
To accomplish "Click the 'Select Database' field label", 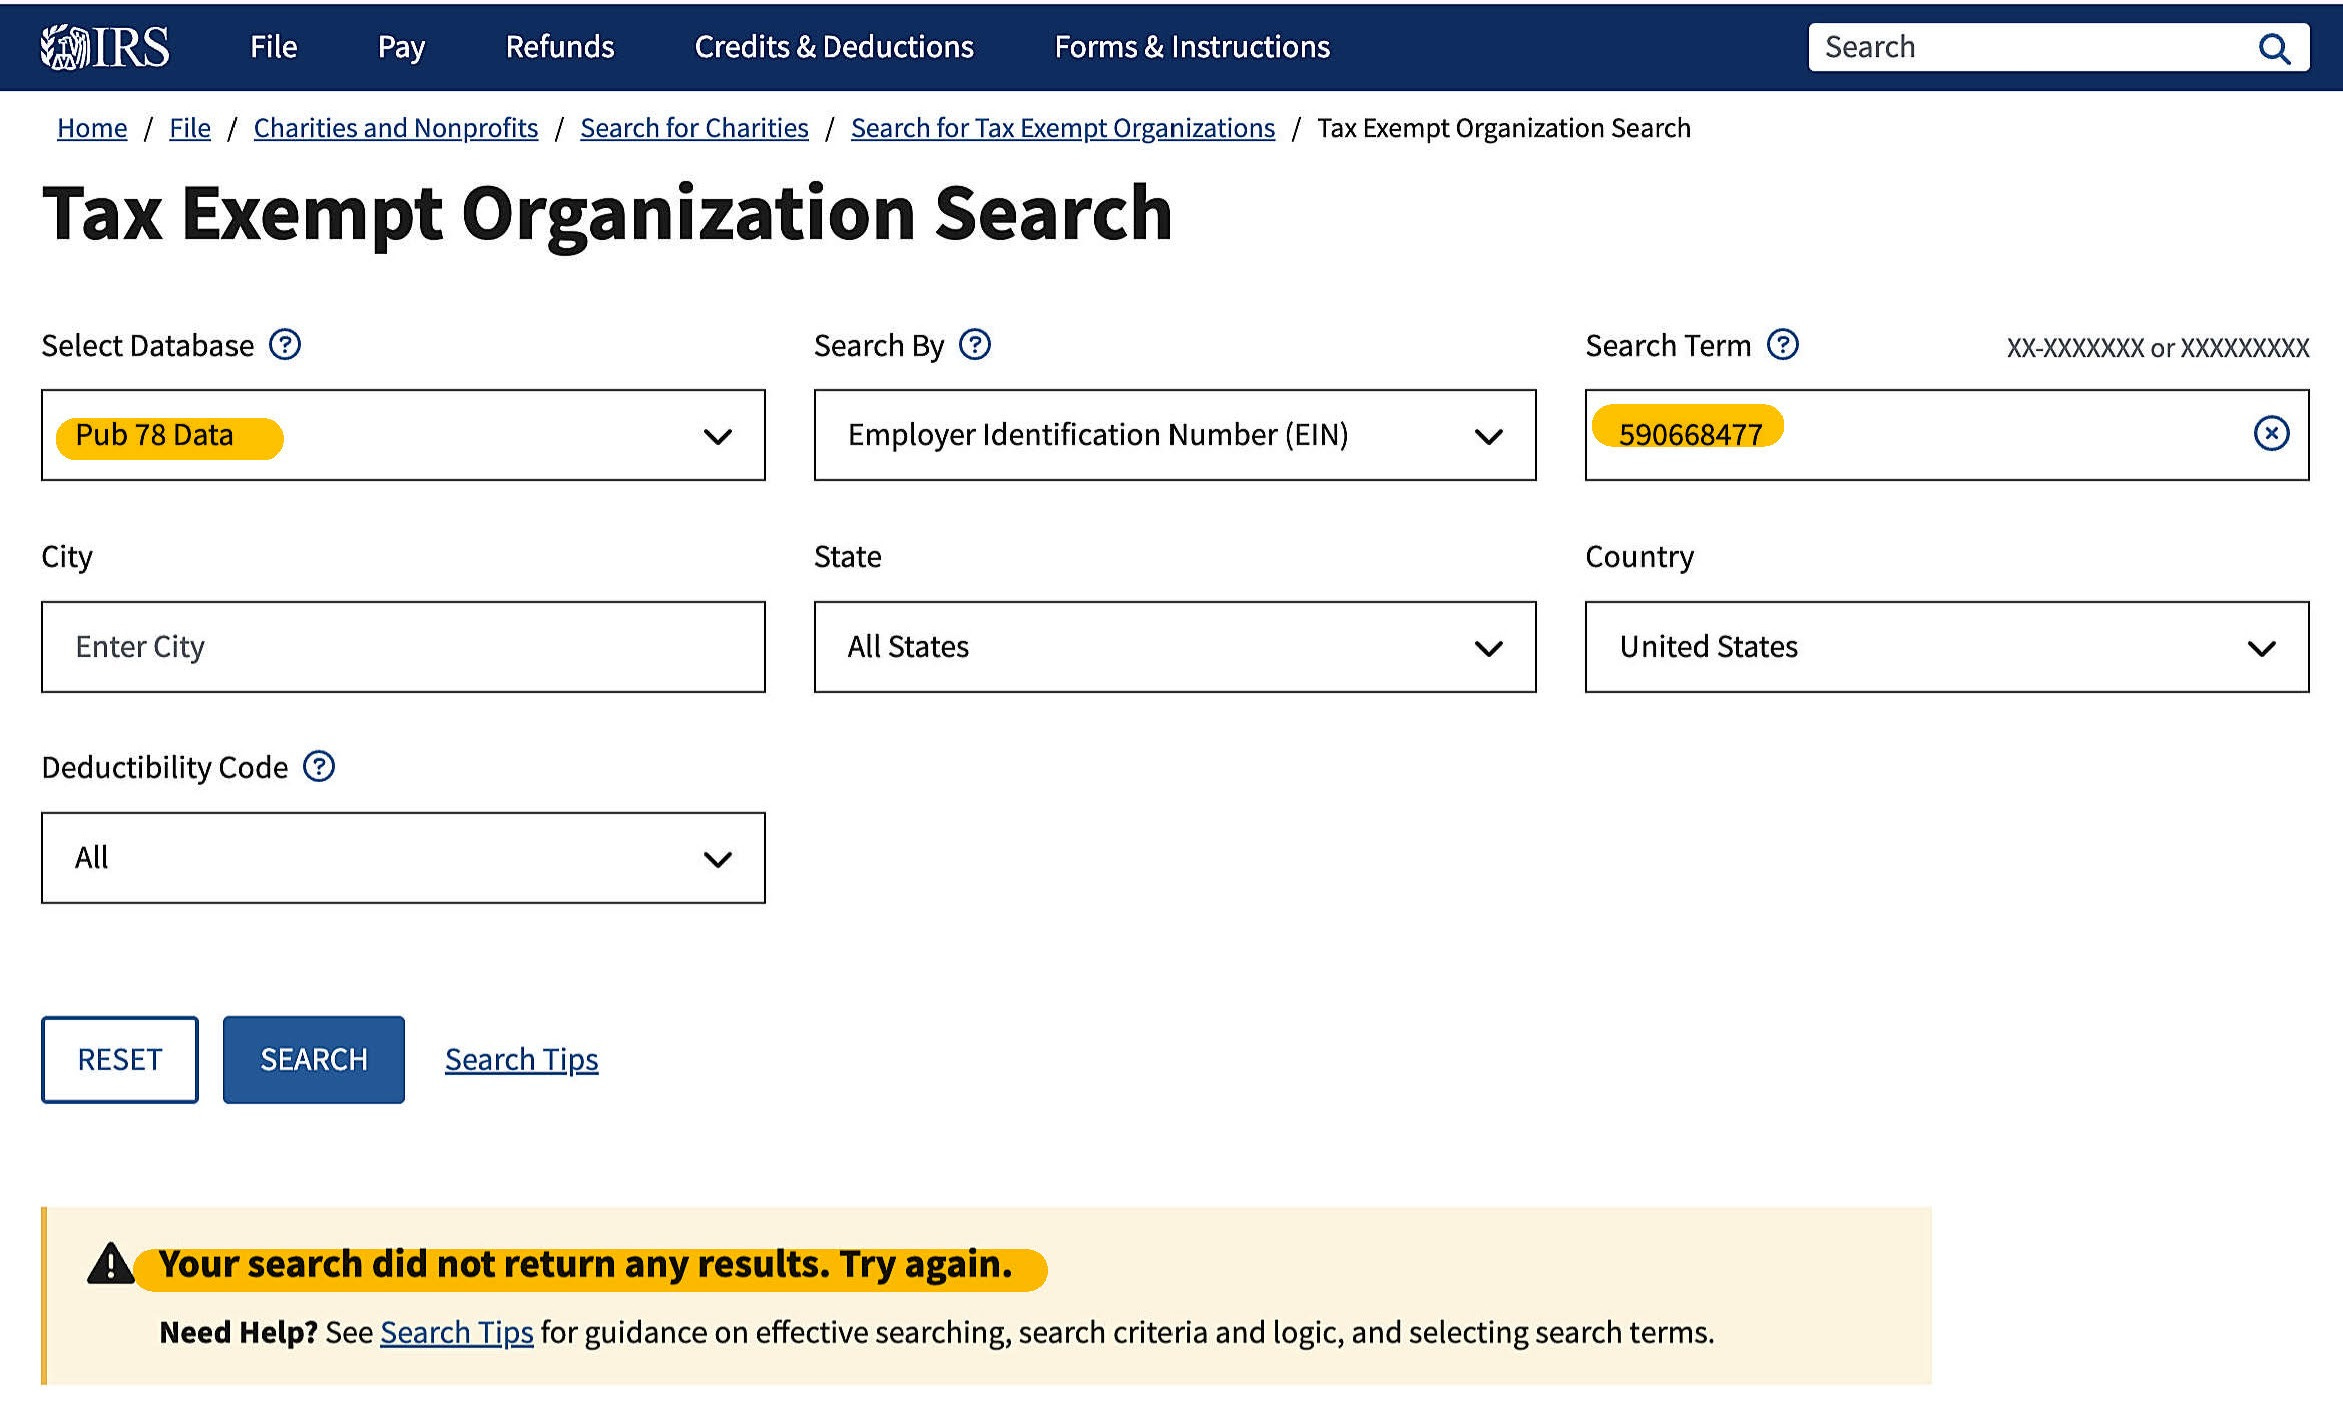I will coord(148,346).
